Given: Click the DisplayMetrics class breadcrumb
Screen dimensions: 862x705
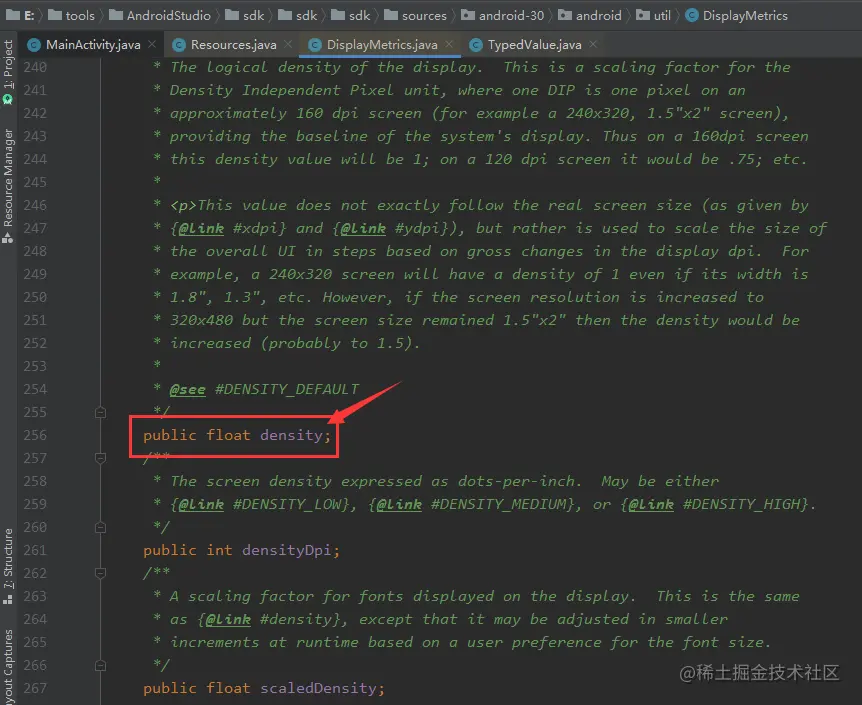Looking at the screenshot, I should [x=737, y=15].
